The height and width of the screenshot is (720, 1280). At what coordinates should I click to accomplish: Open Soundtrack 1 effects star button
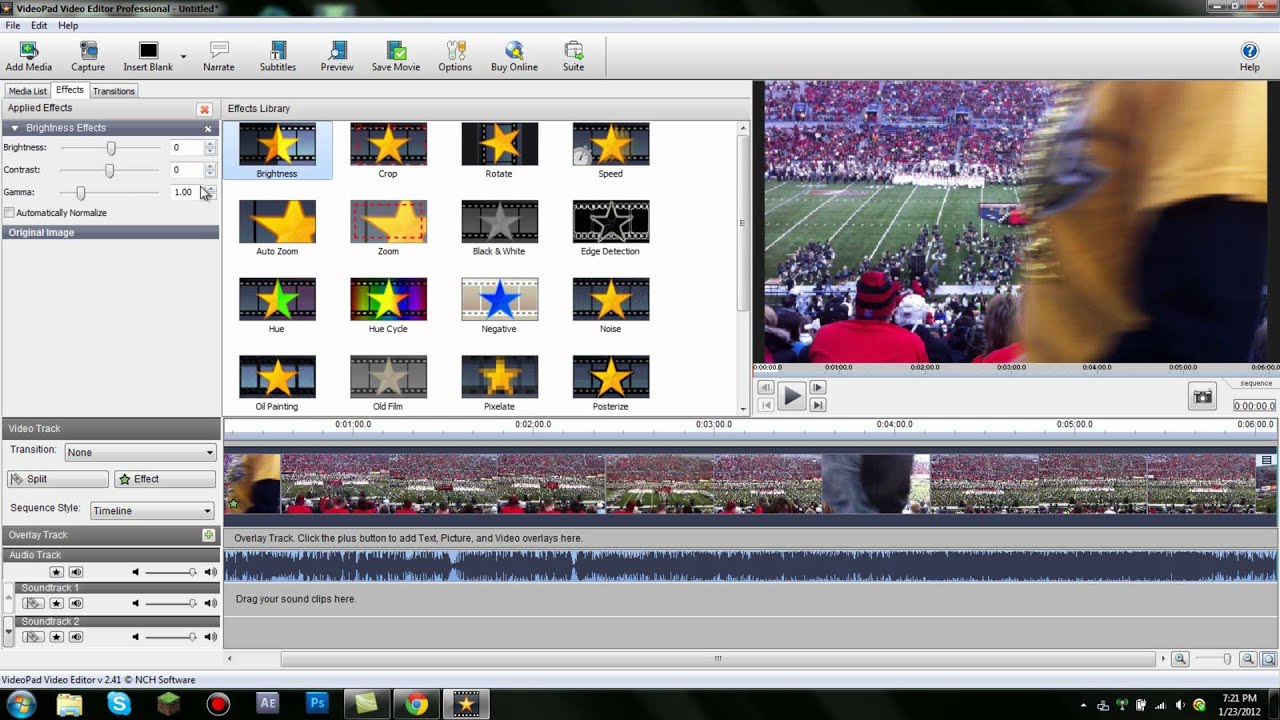point(57,603)
